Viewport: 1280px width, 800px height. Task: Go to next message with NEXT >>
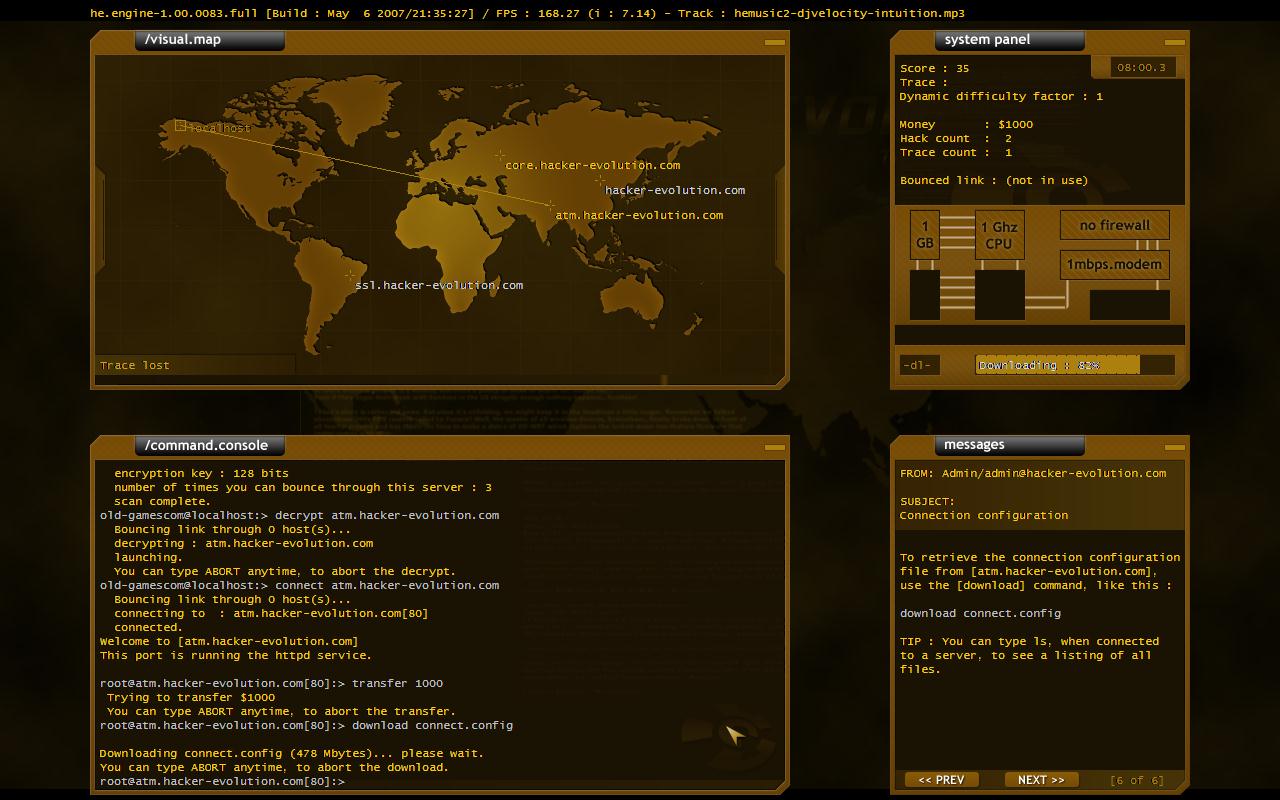(1041, 780)
